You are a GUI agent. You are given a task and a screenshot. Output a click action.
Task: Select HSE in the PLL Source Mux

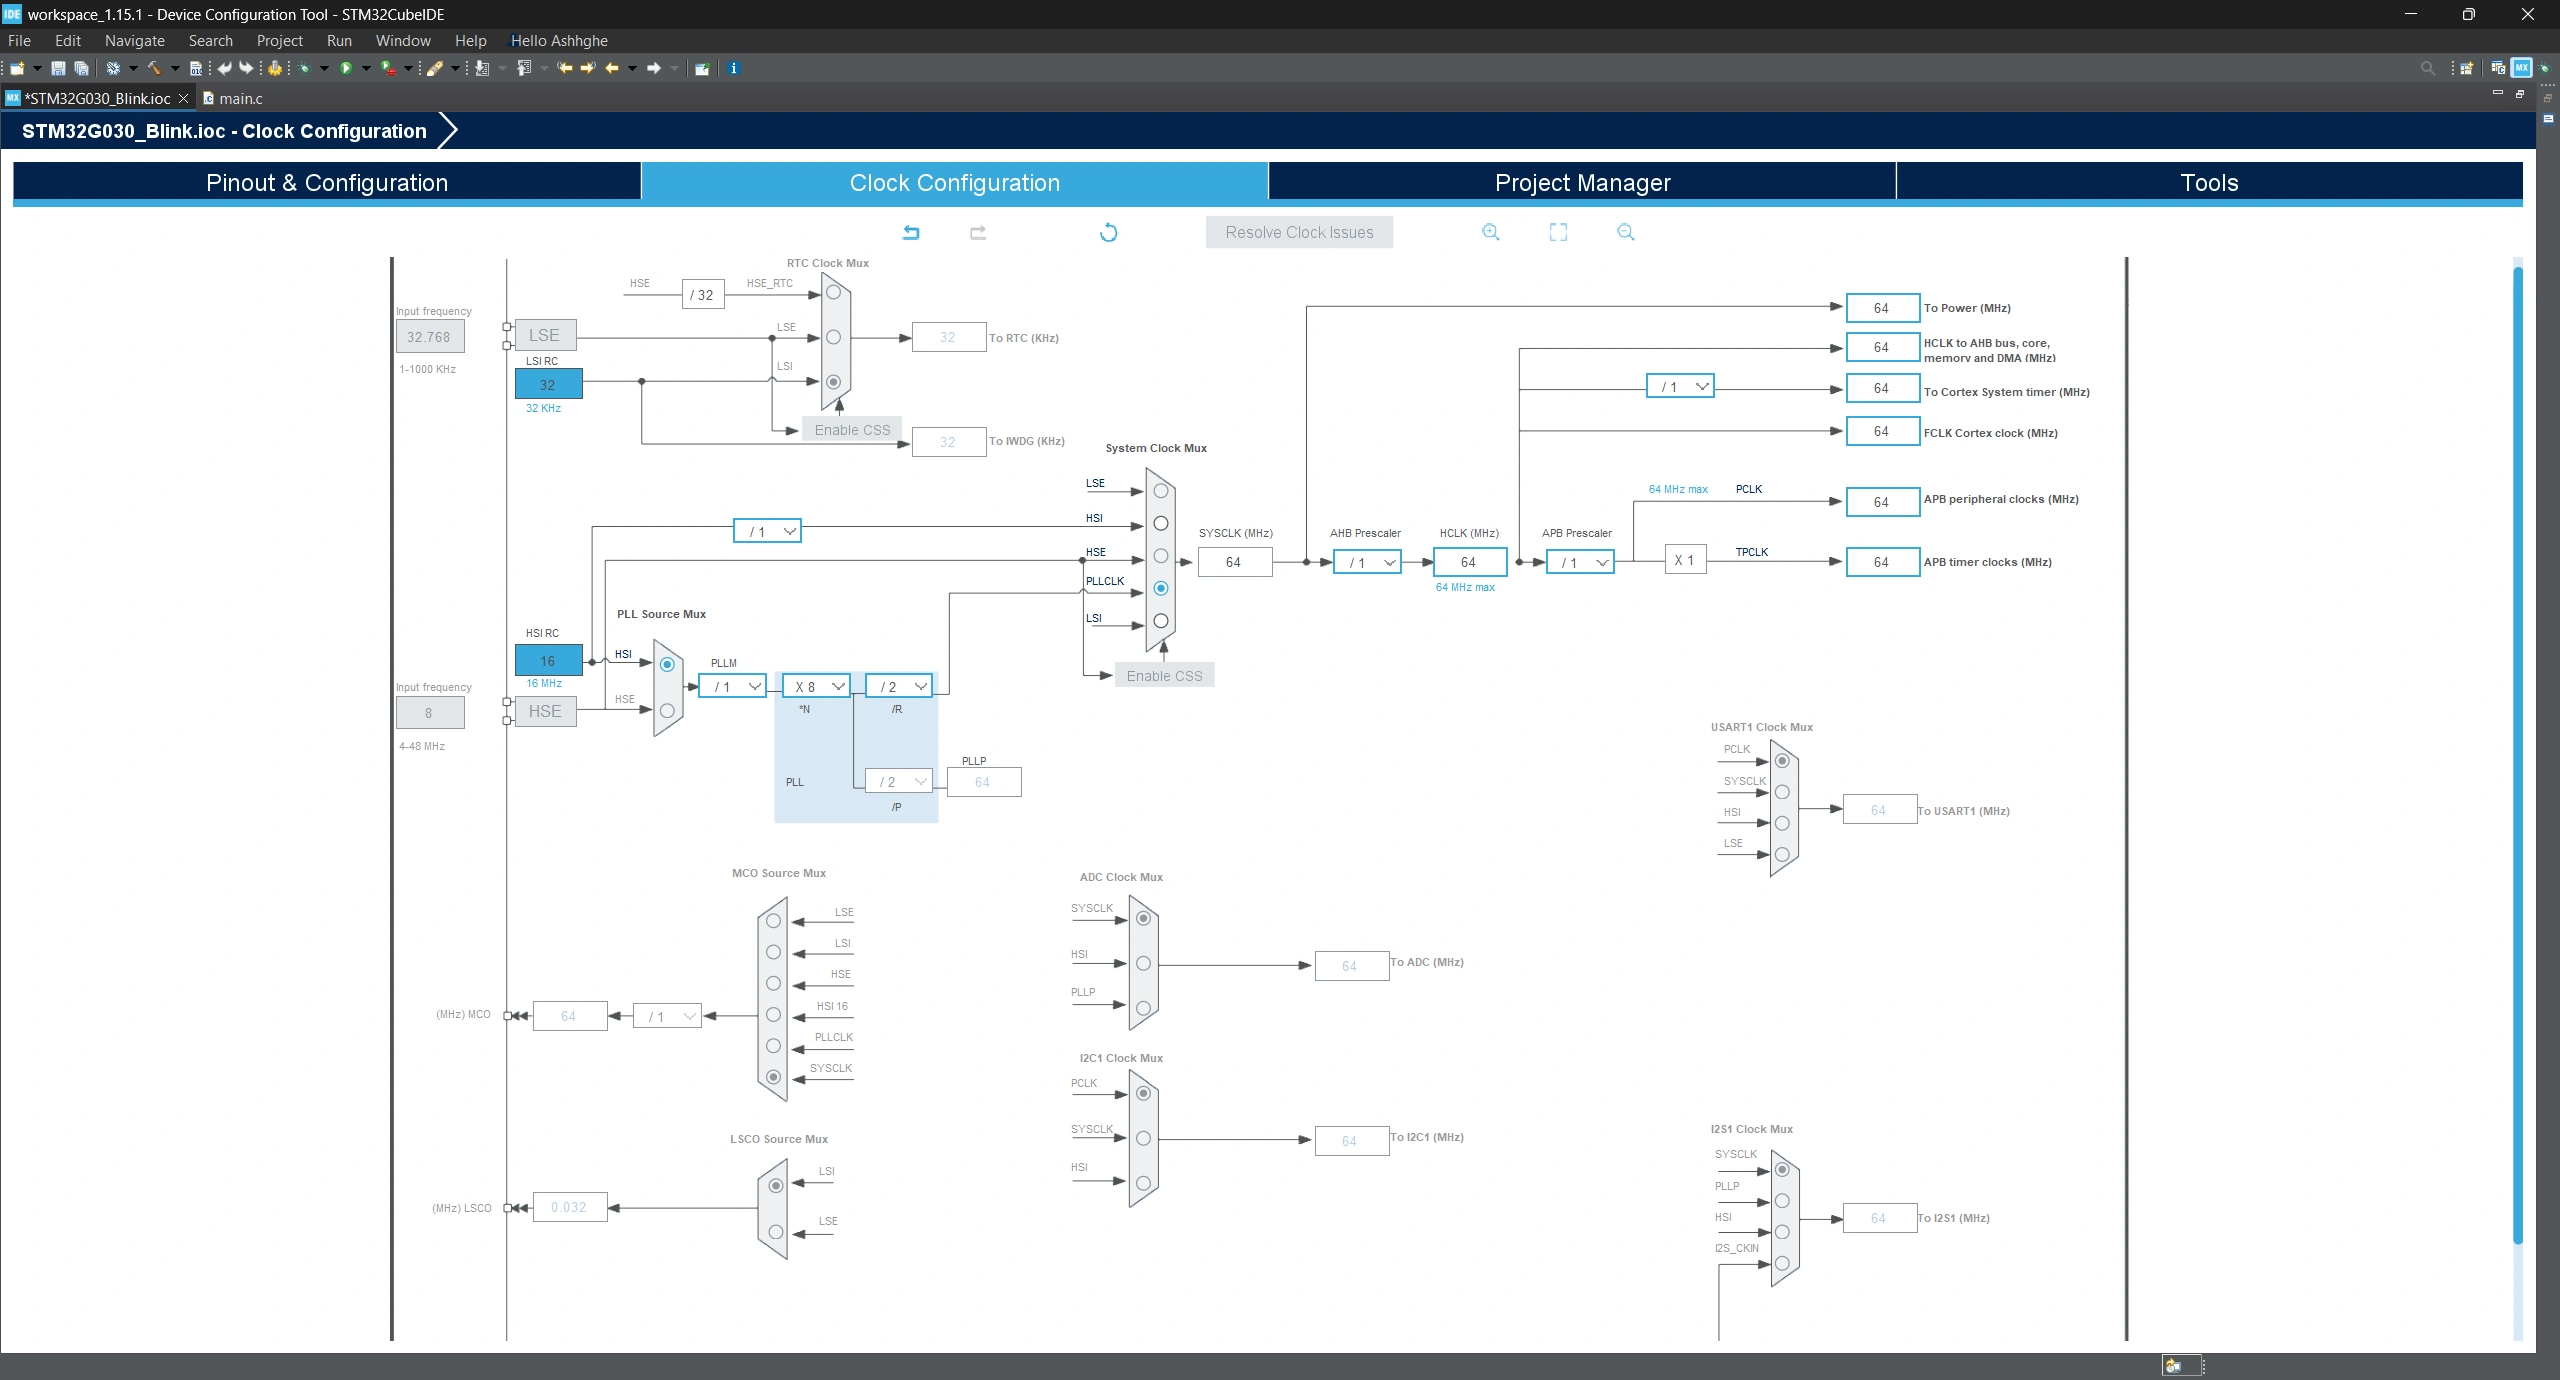667,711
